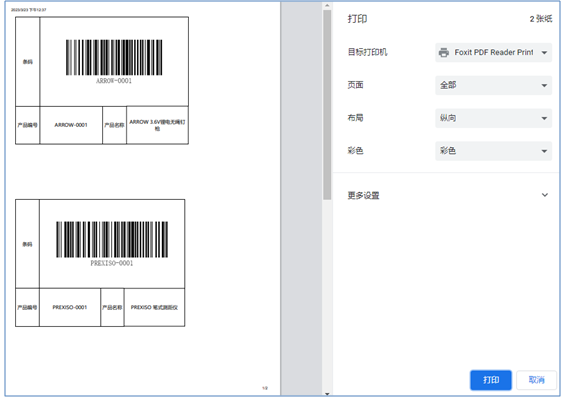Open the 彩色 color mode dropdown
562x398 pixels.
(493, 151)
